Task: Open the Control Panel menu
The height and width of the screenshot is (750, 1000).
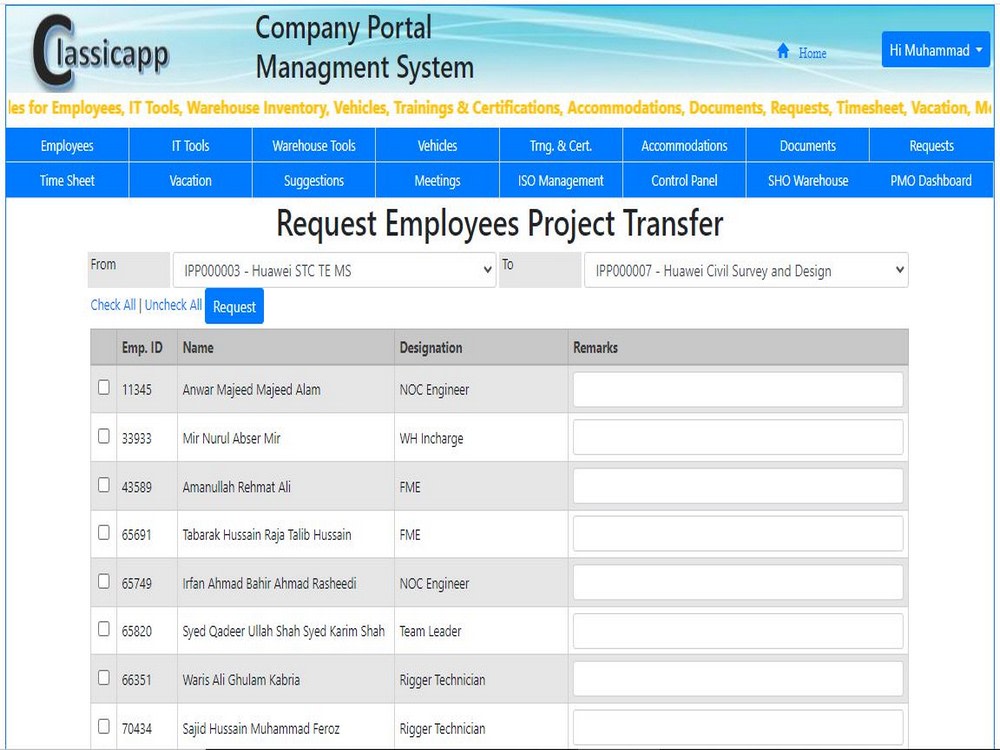Action: click(684, 180)
